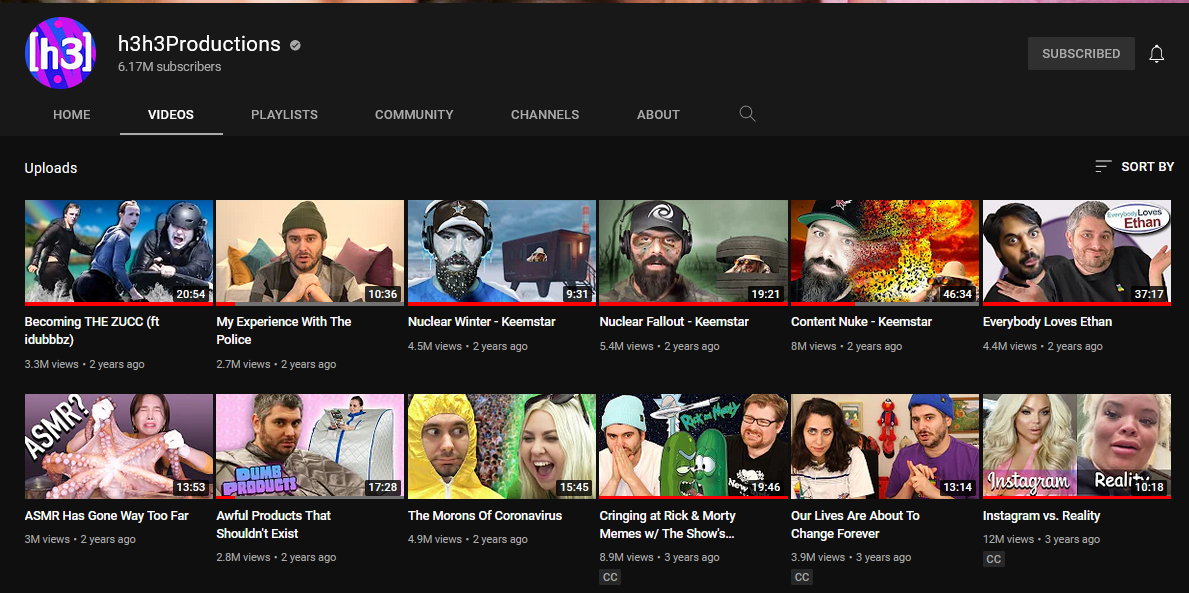The image size is (1189, 593).
Task: Click the 20:54 duration badge
Action: [190, 293]
